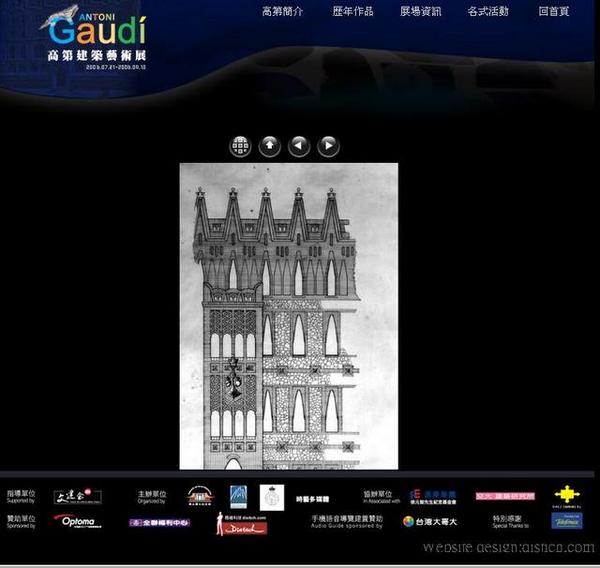Click the red Distech sponsor logo
The height and width of the screenshot is (568, 600).
(242, 524)
